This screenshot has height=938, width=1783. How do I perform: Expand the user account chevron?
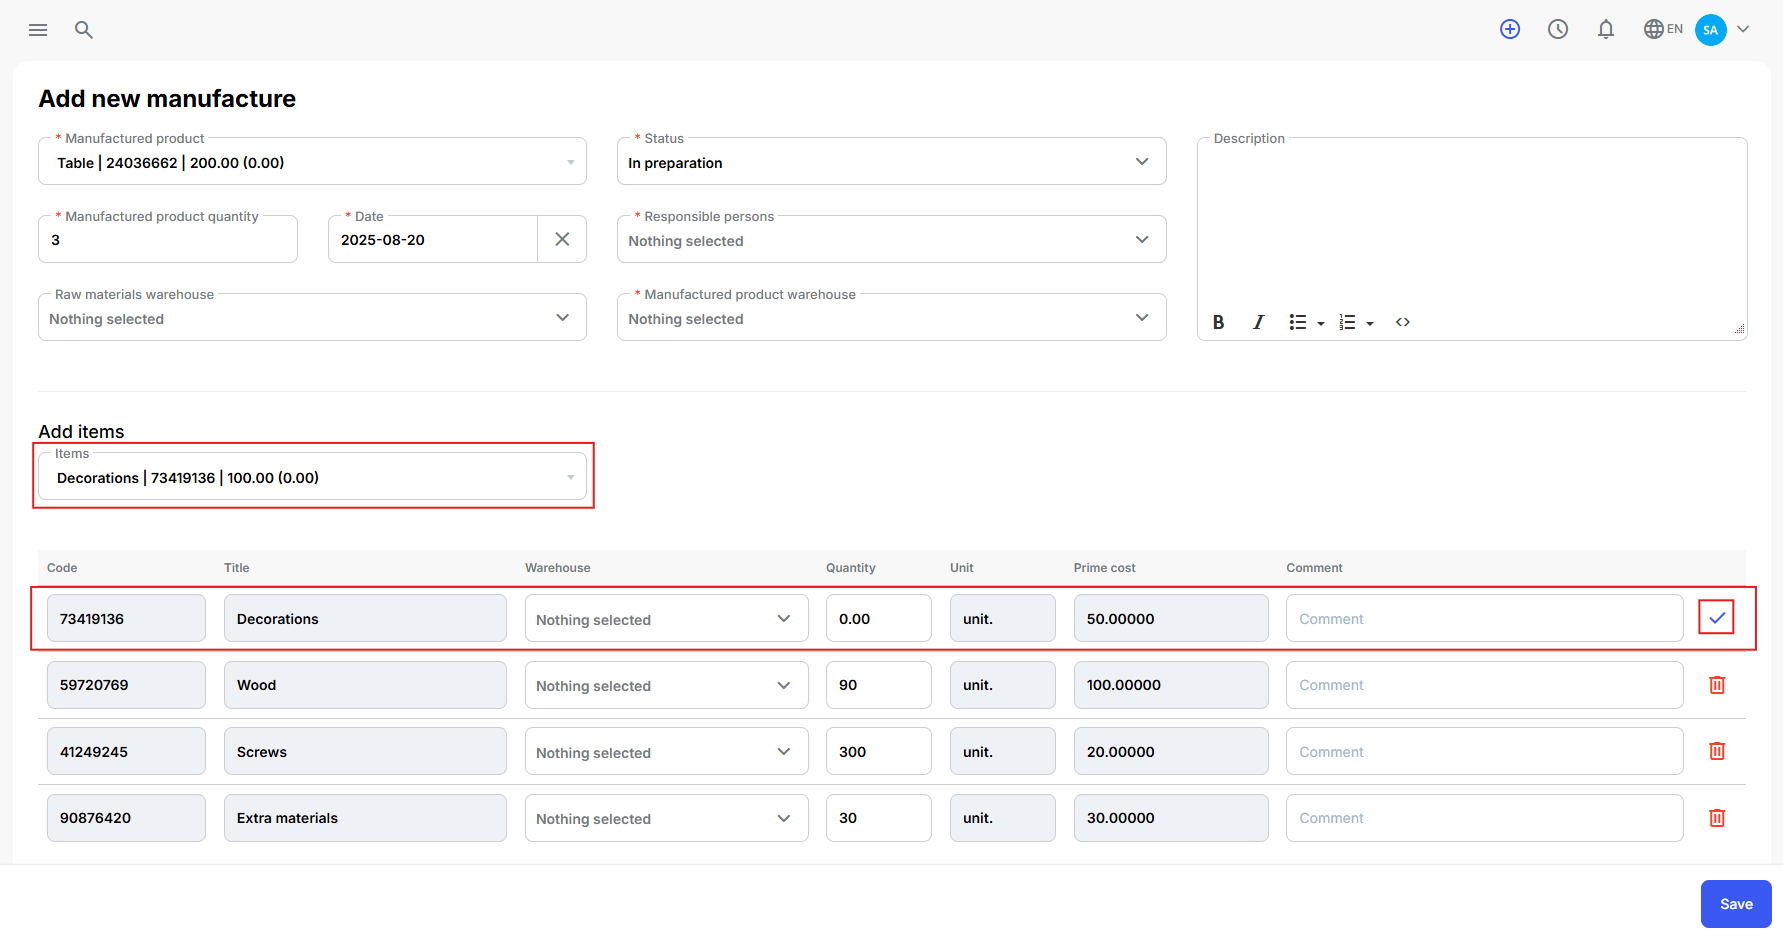[1743, 29]
